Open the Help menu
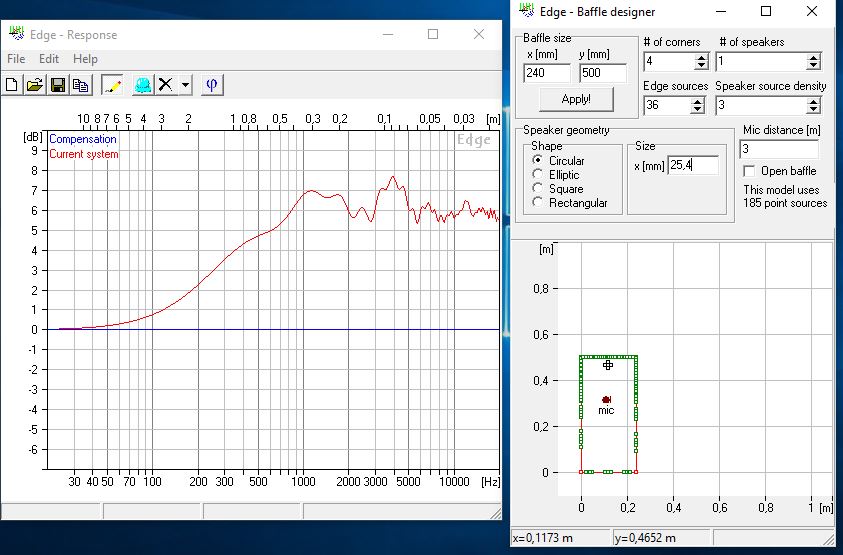This screenshot has width=843, height=555. 85,59
